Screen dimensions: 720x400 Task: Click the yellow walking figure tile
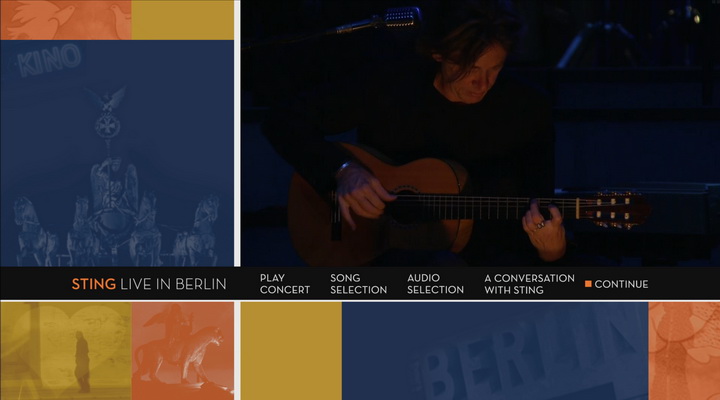click(x=66, y=351)
